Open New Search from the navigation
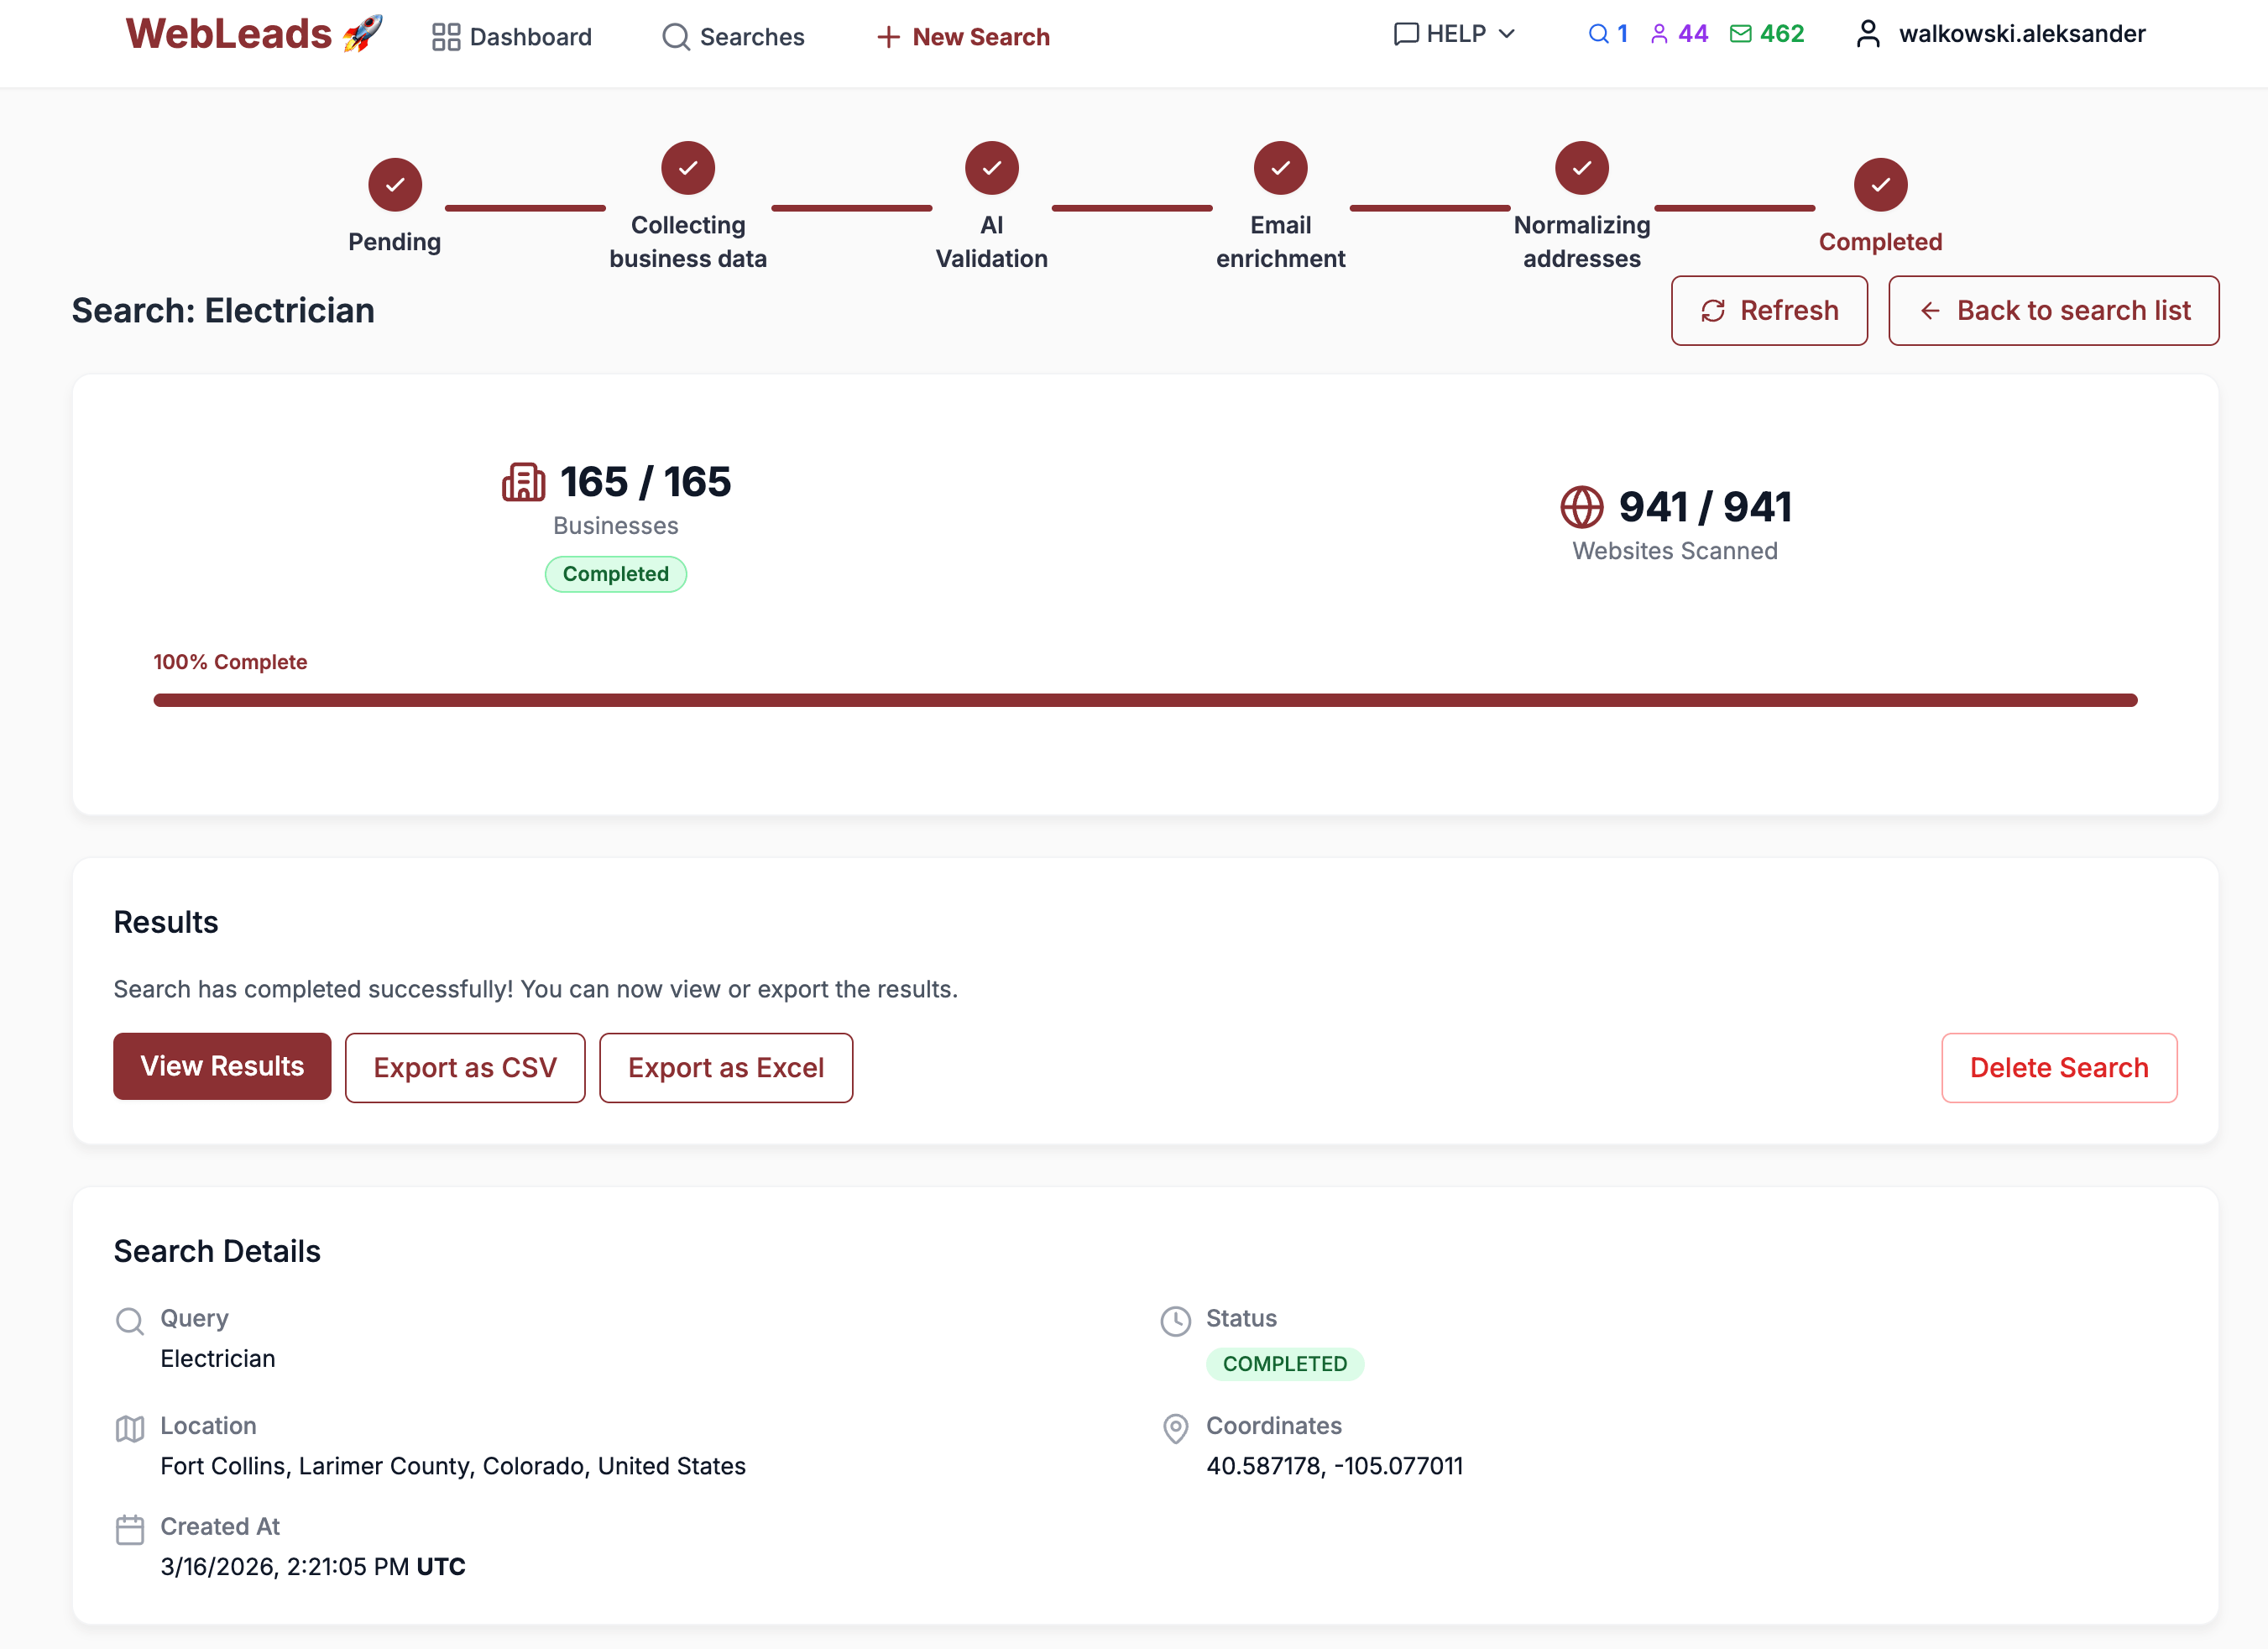The width and height of the screenshot is (2268, 1649). tap(962, 36)
